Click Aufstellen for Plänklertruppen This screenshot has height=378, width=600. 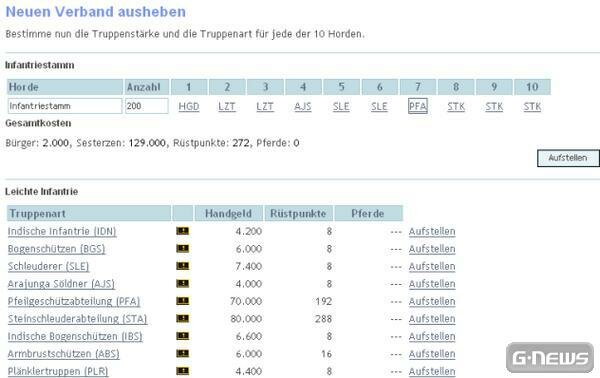pos(432,371)
